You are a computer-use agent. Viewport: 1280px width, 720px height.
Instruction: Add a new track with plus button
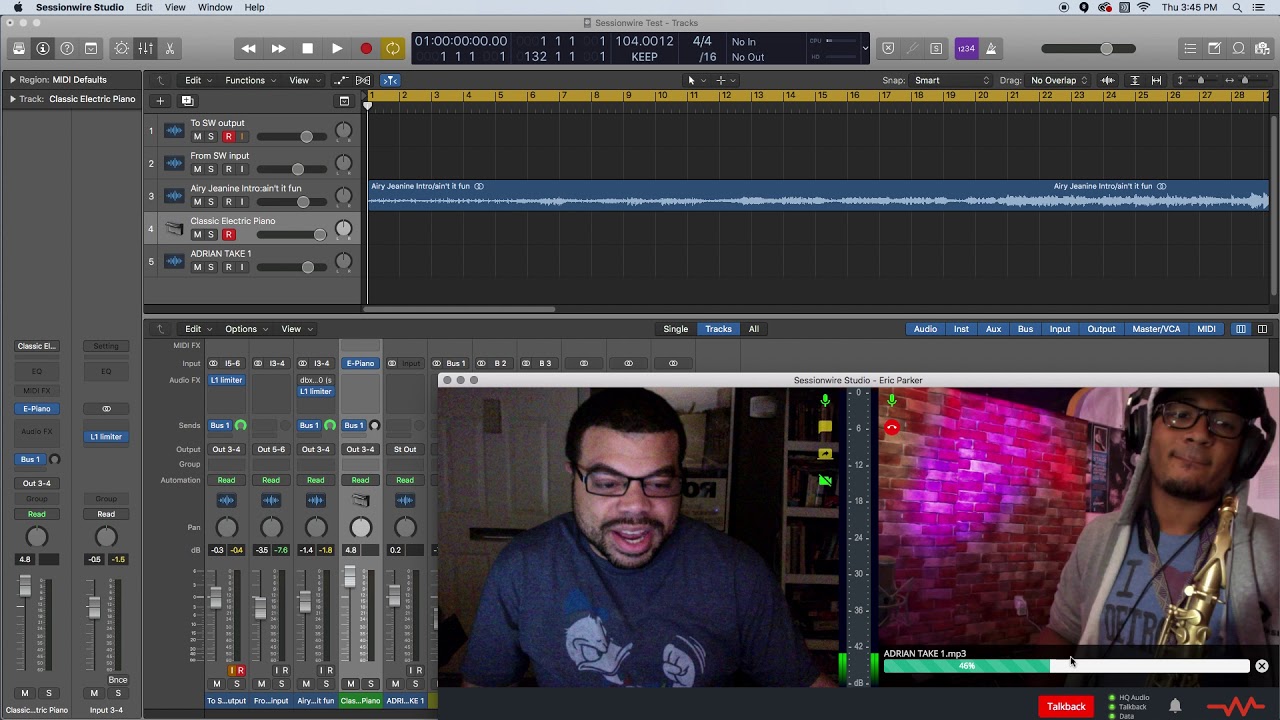coord(160,100)
